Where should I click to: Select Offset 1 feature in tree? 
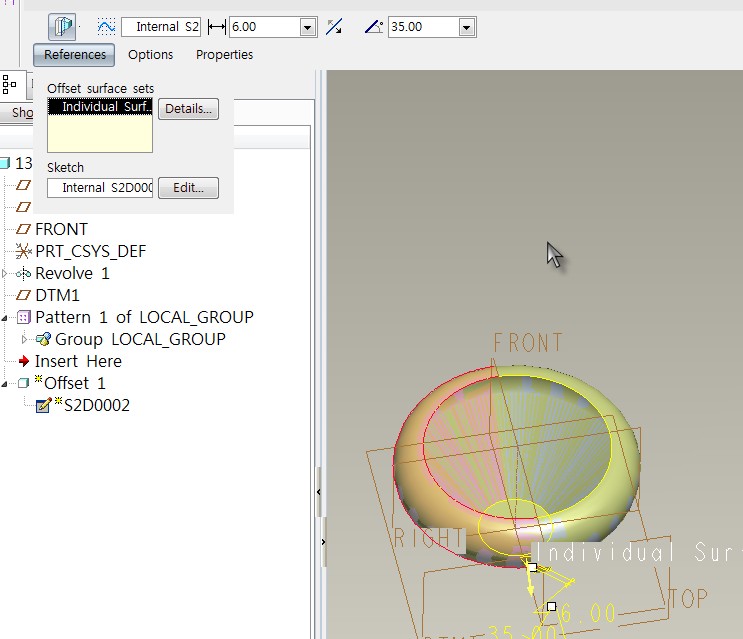74,383
